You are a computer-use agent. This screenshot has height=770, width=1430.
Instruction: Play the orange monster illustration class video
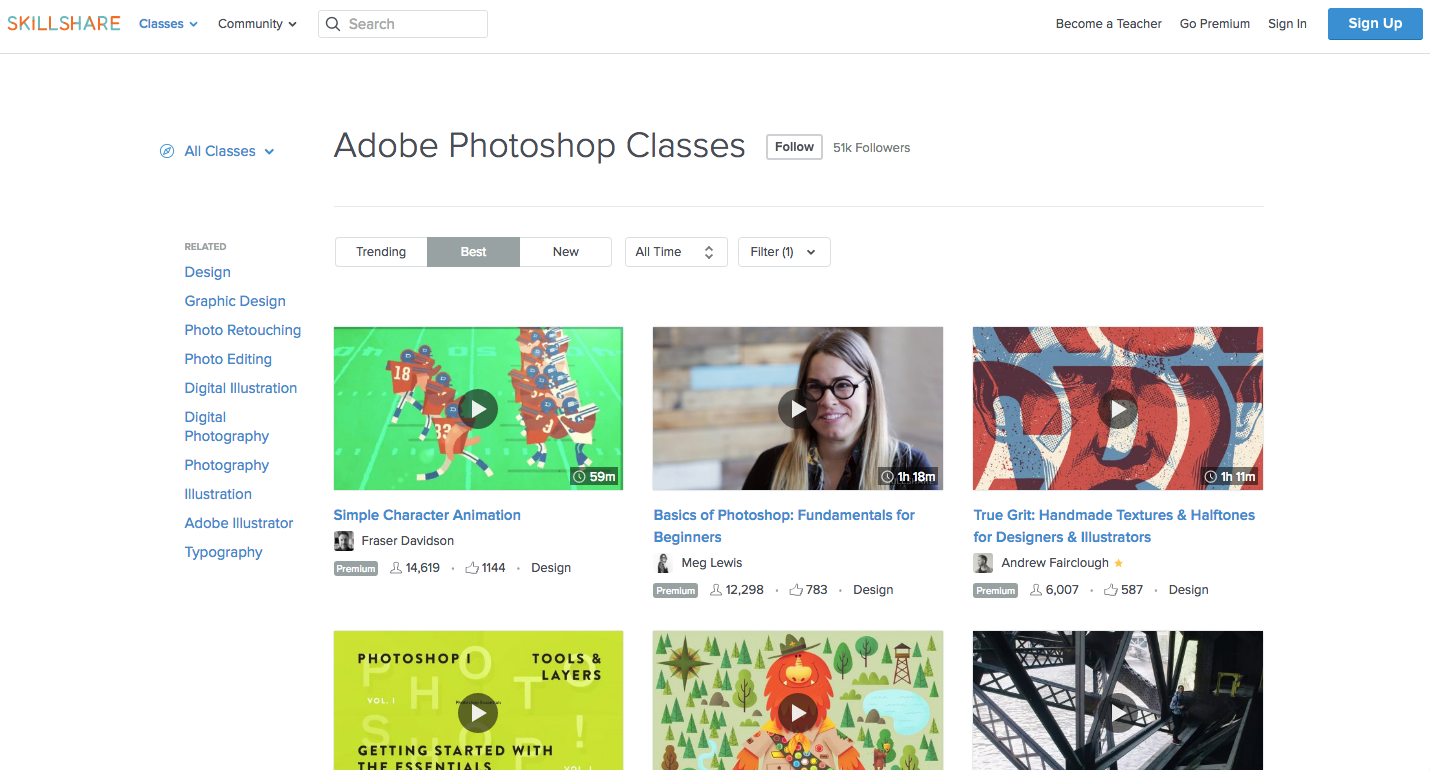798,712
